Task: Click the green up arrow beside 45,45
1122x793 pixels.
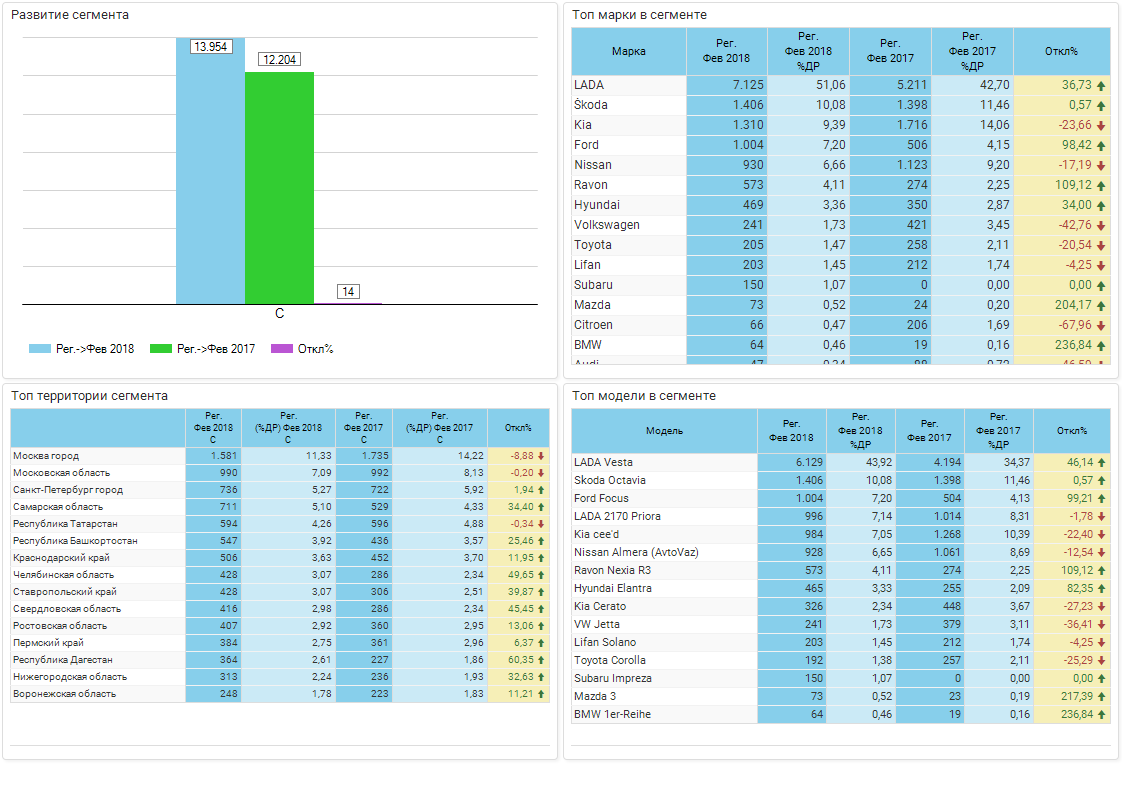Action: 541,609
